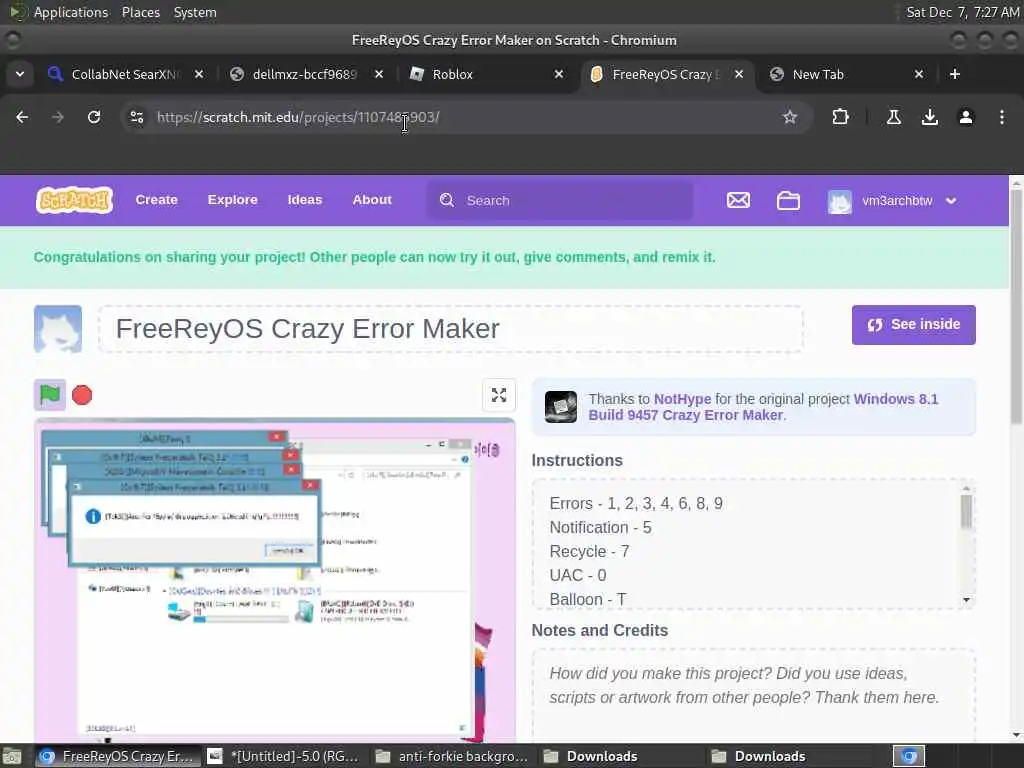
Task: Click the browser forward arrow
Action: point(58,117)
